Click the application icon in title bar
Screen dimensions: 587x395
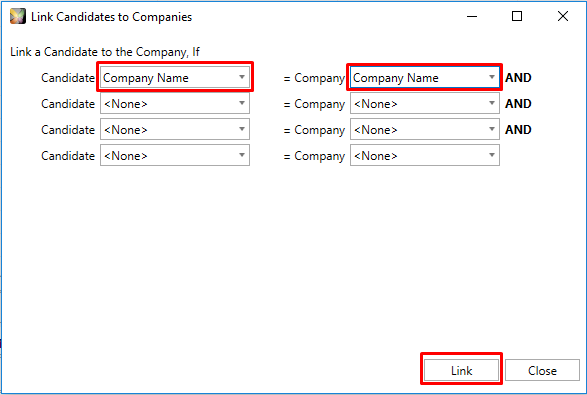click(18, 16)
